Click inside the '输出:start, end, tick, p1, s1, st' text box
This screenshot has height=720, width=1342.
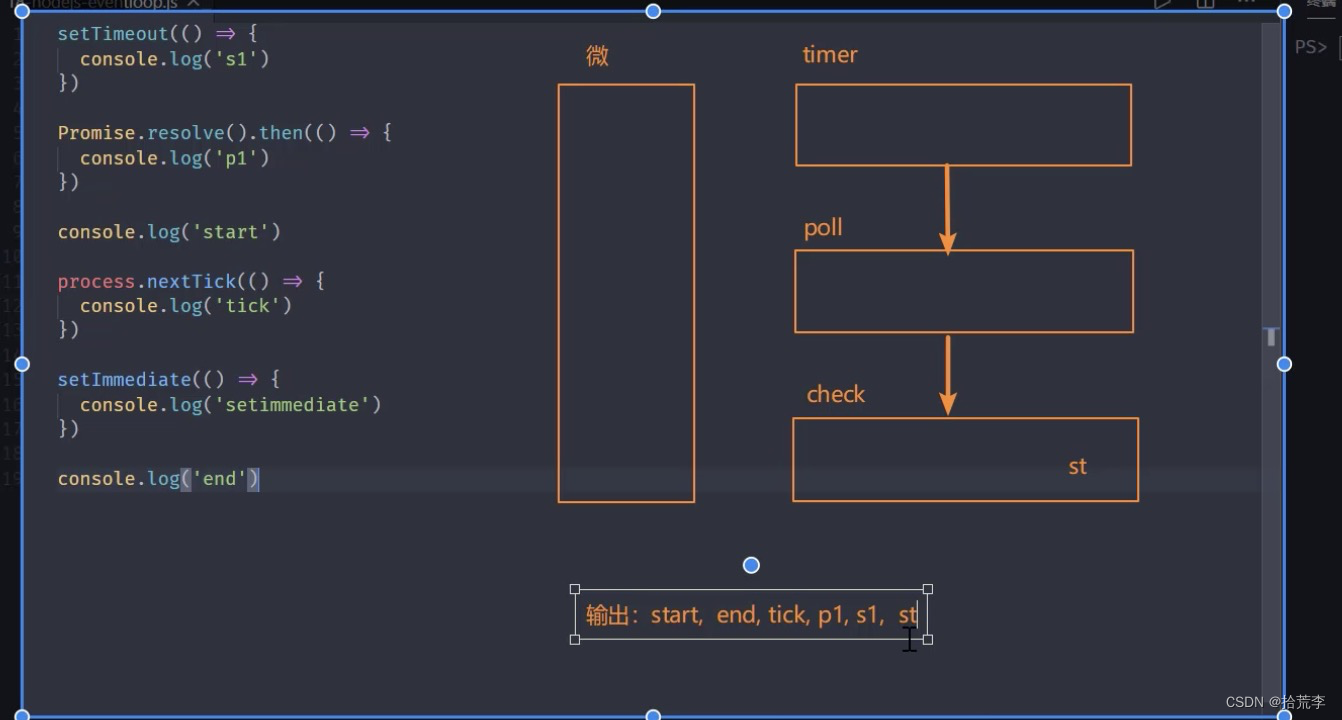tap(751, 615)
